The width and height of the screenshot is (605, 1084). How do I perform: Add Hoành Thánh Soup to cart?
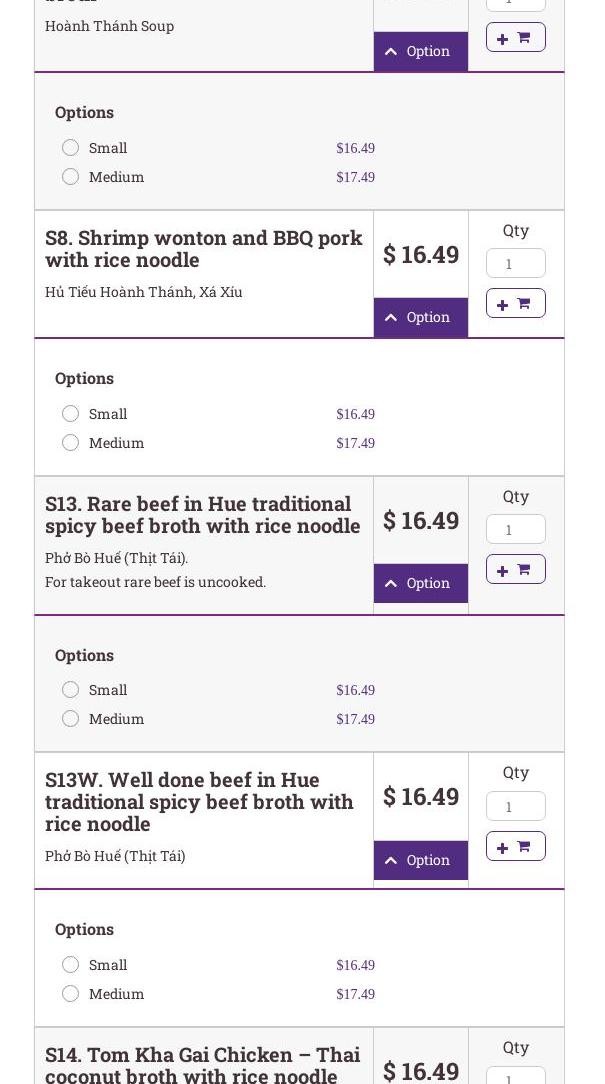(x=515, y=37)
